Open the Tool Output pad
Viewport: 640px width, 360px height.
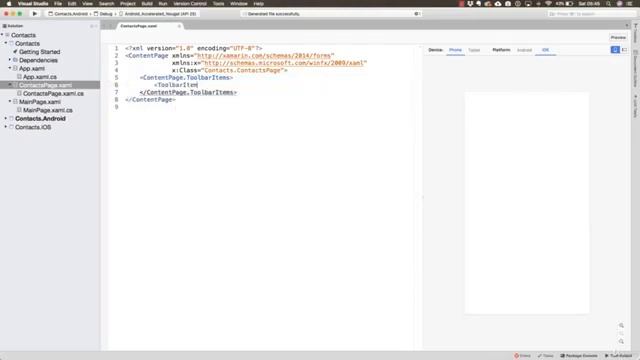(618, 356)
